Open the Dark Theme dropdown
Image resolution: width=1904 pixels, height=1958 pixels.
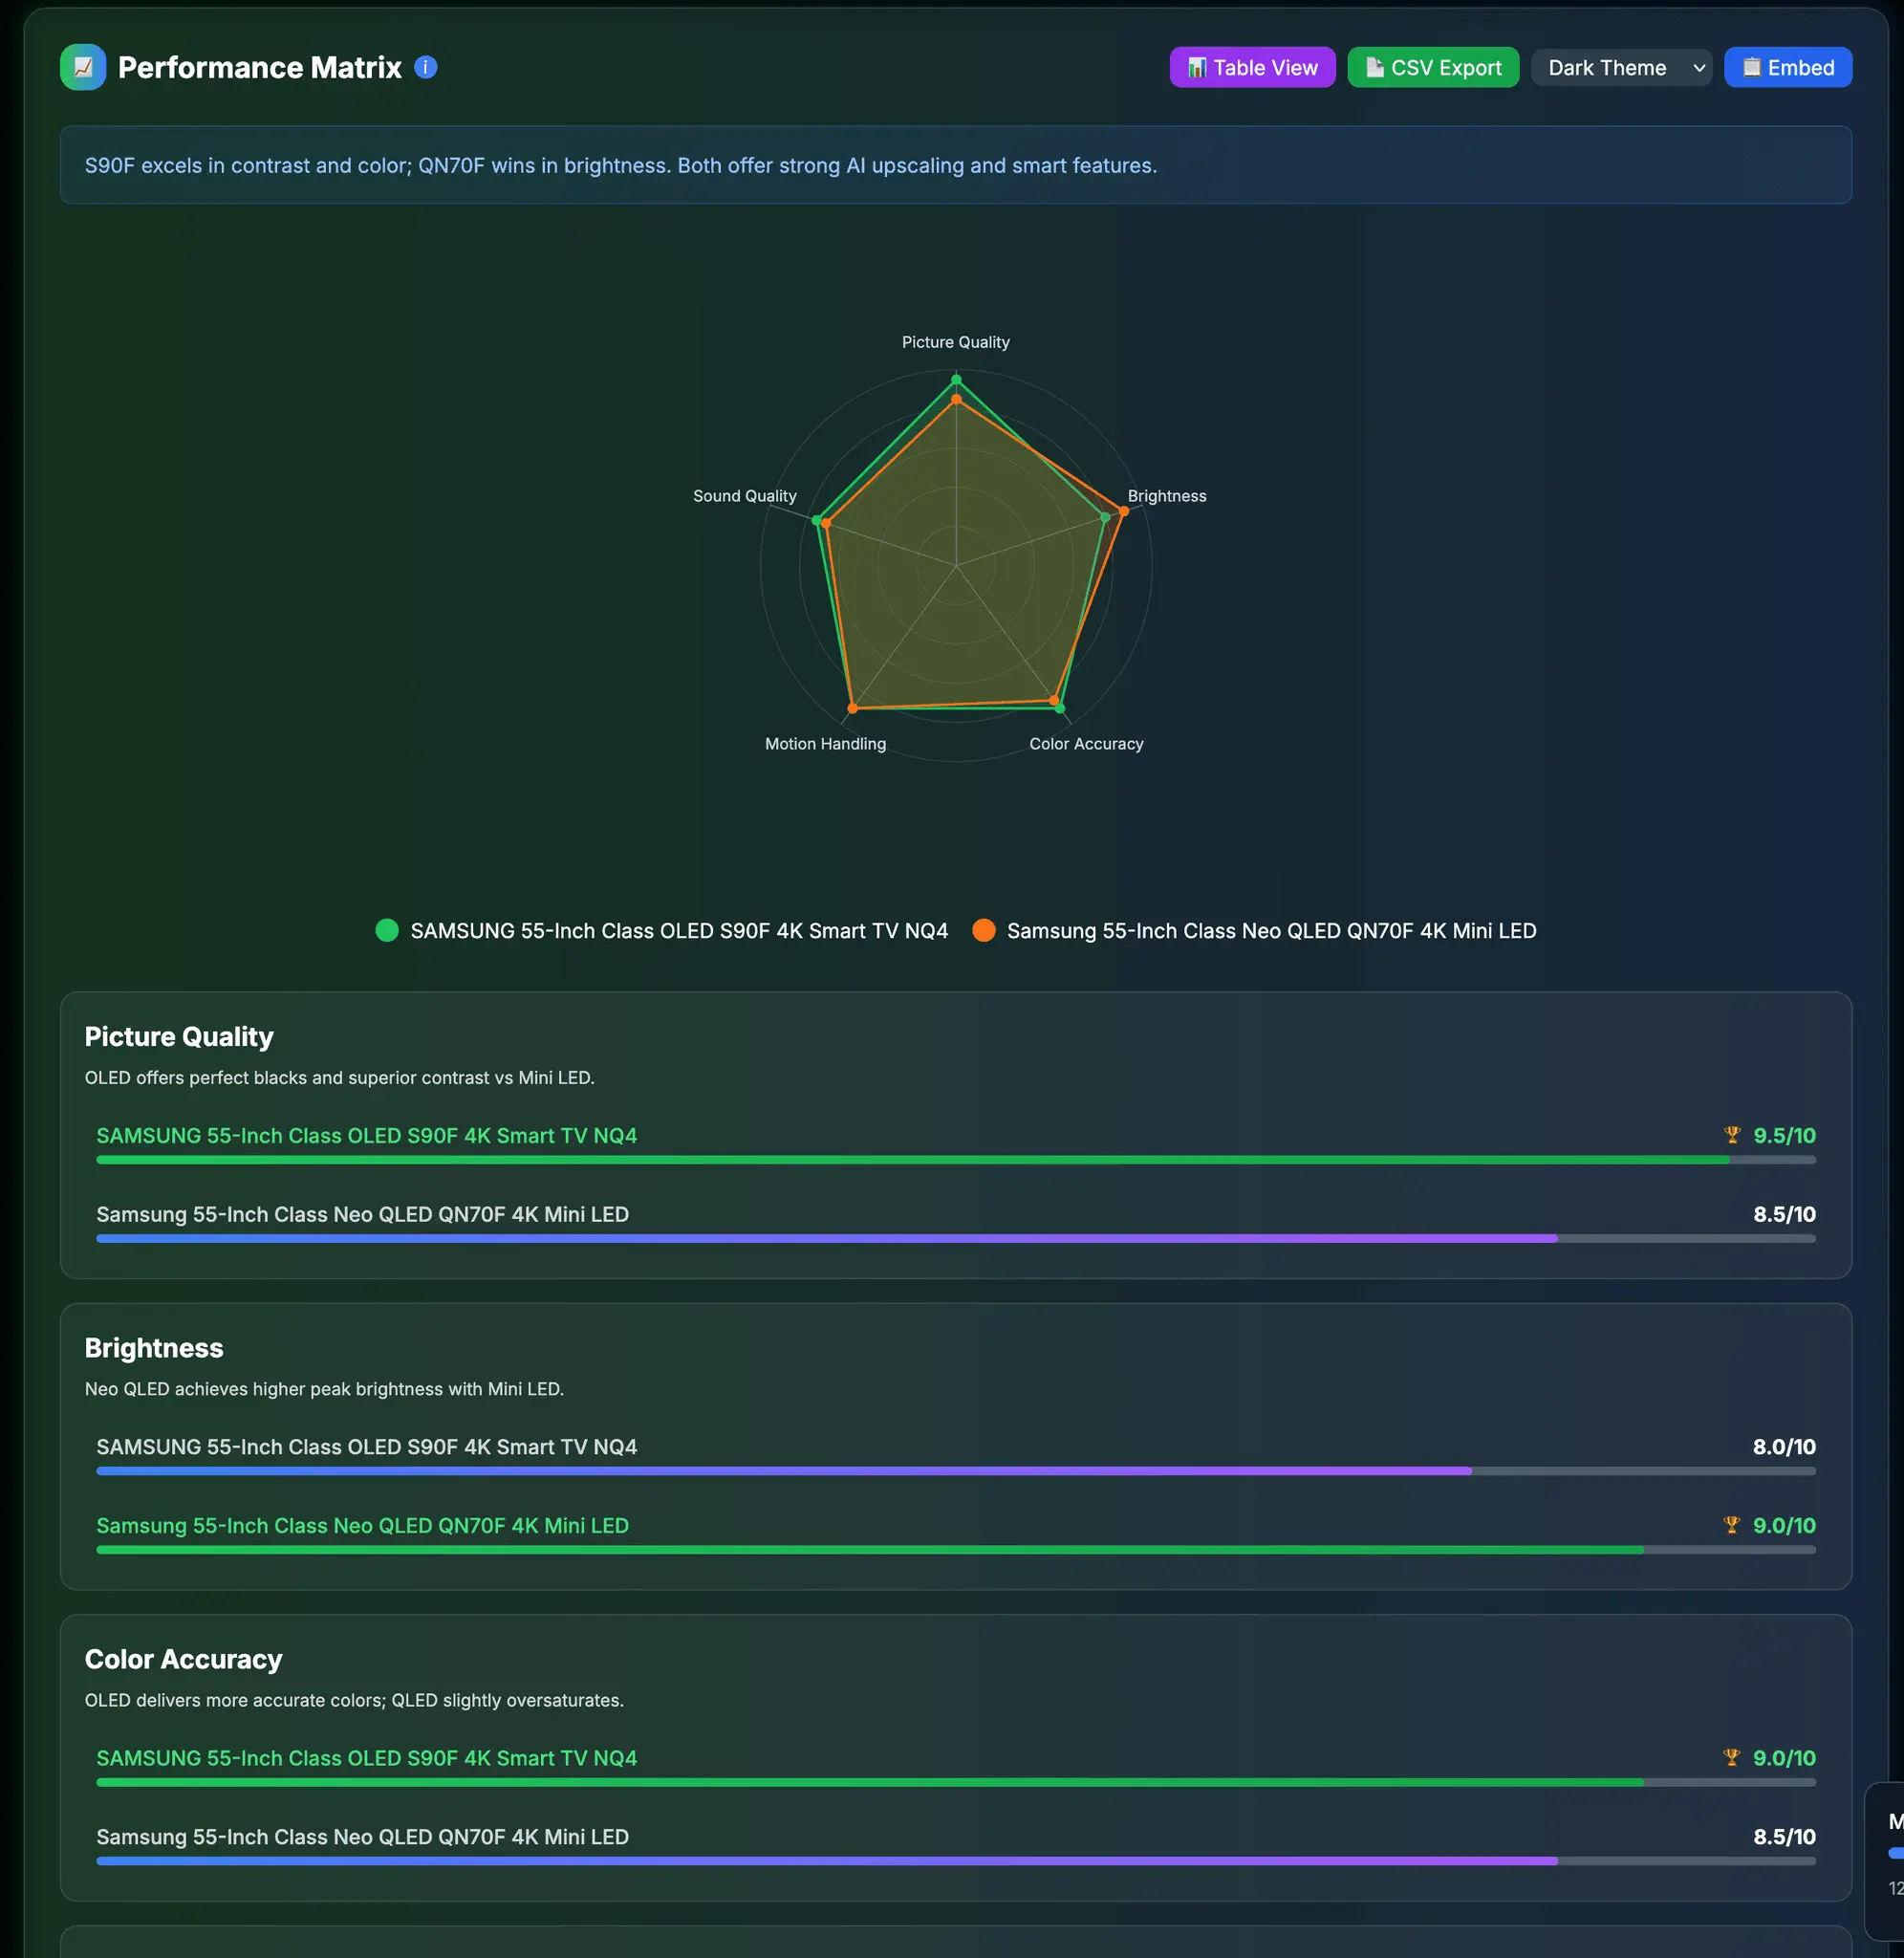(1621, 67)
